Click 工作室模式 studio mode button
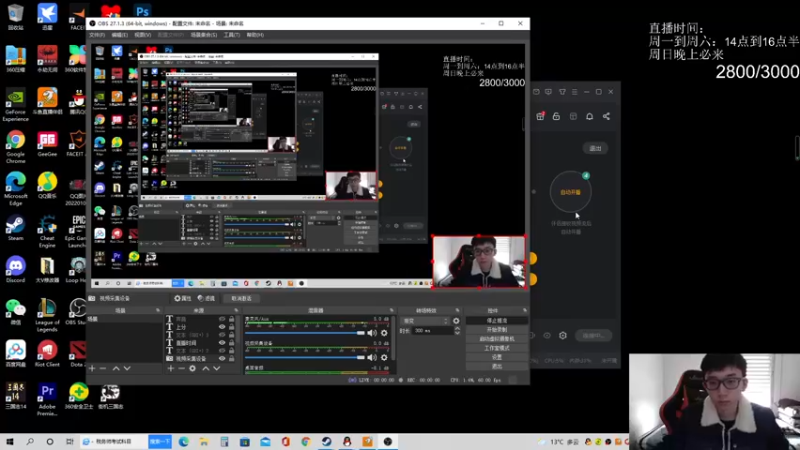 [x=496, y=348]
